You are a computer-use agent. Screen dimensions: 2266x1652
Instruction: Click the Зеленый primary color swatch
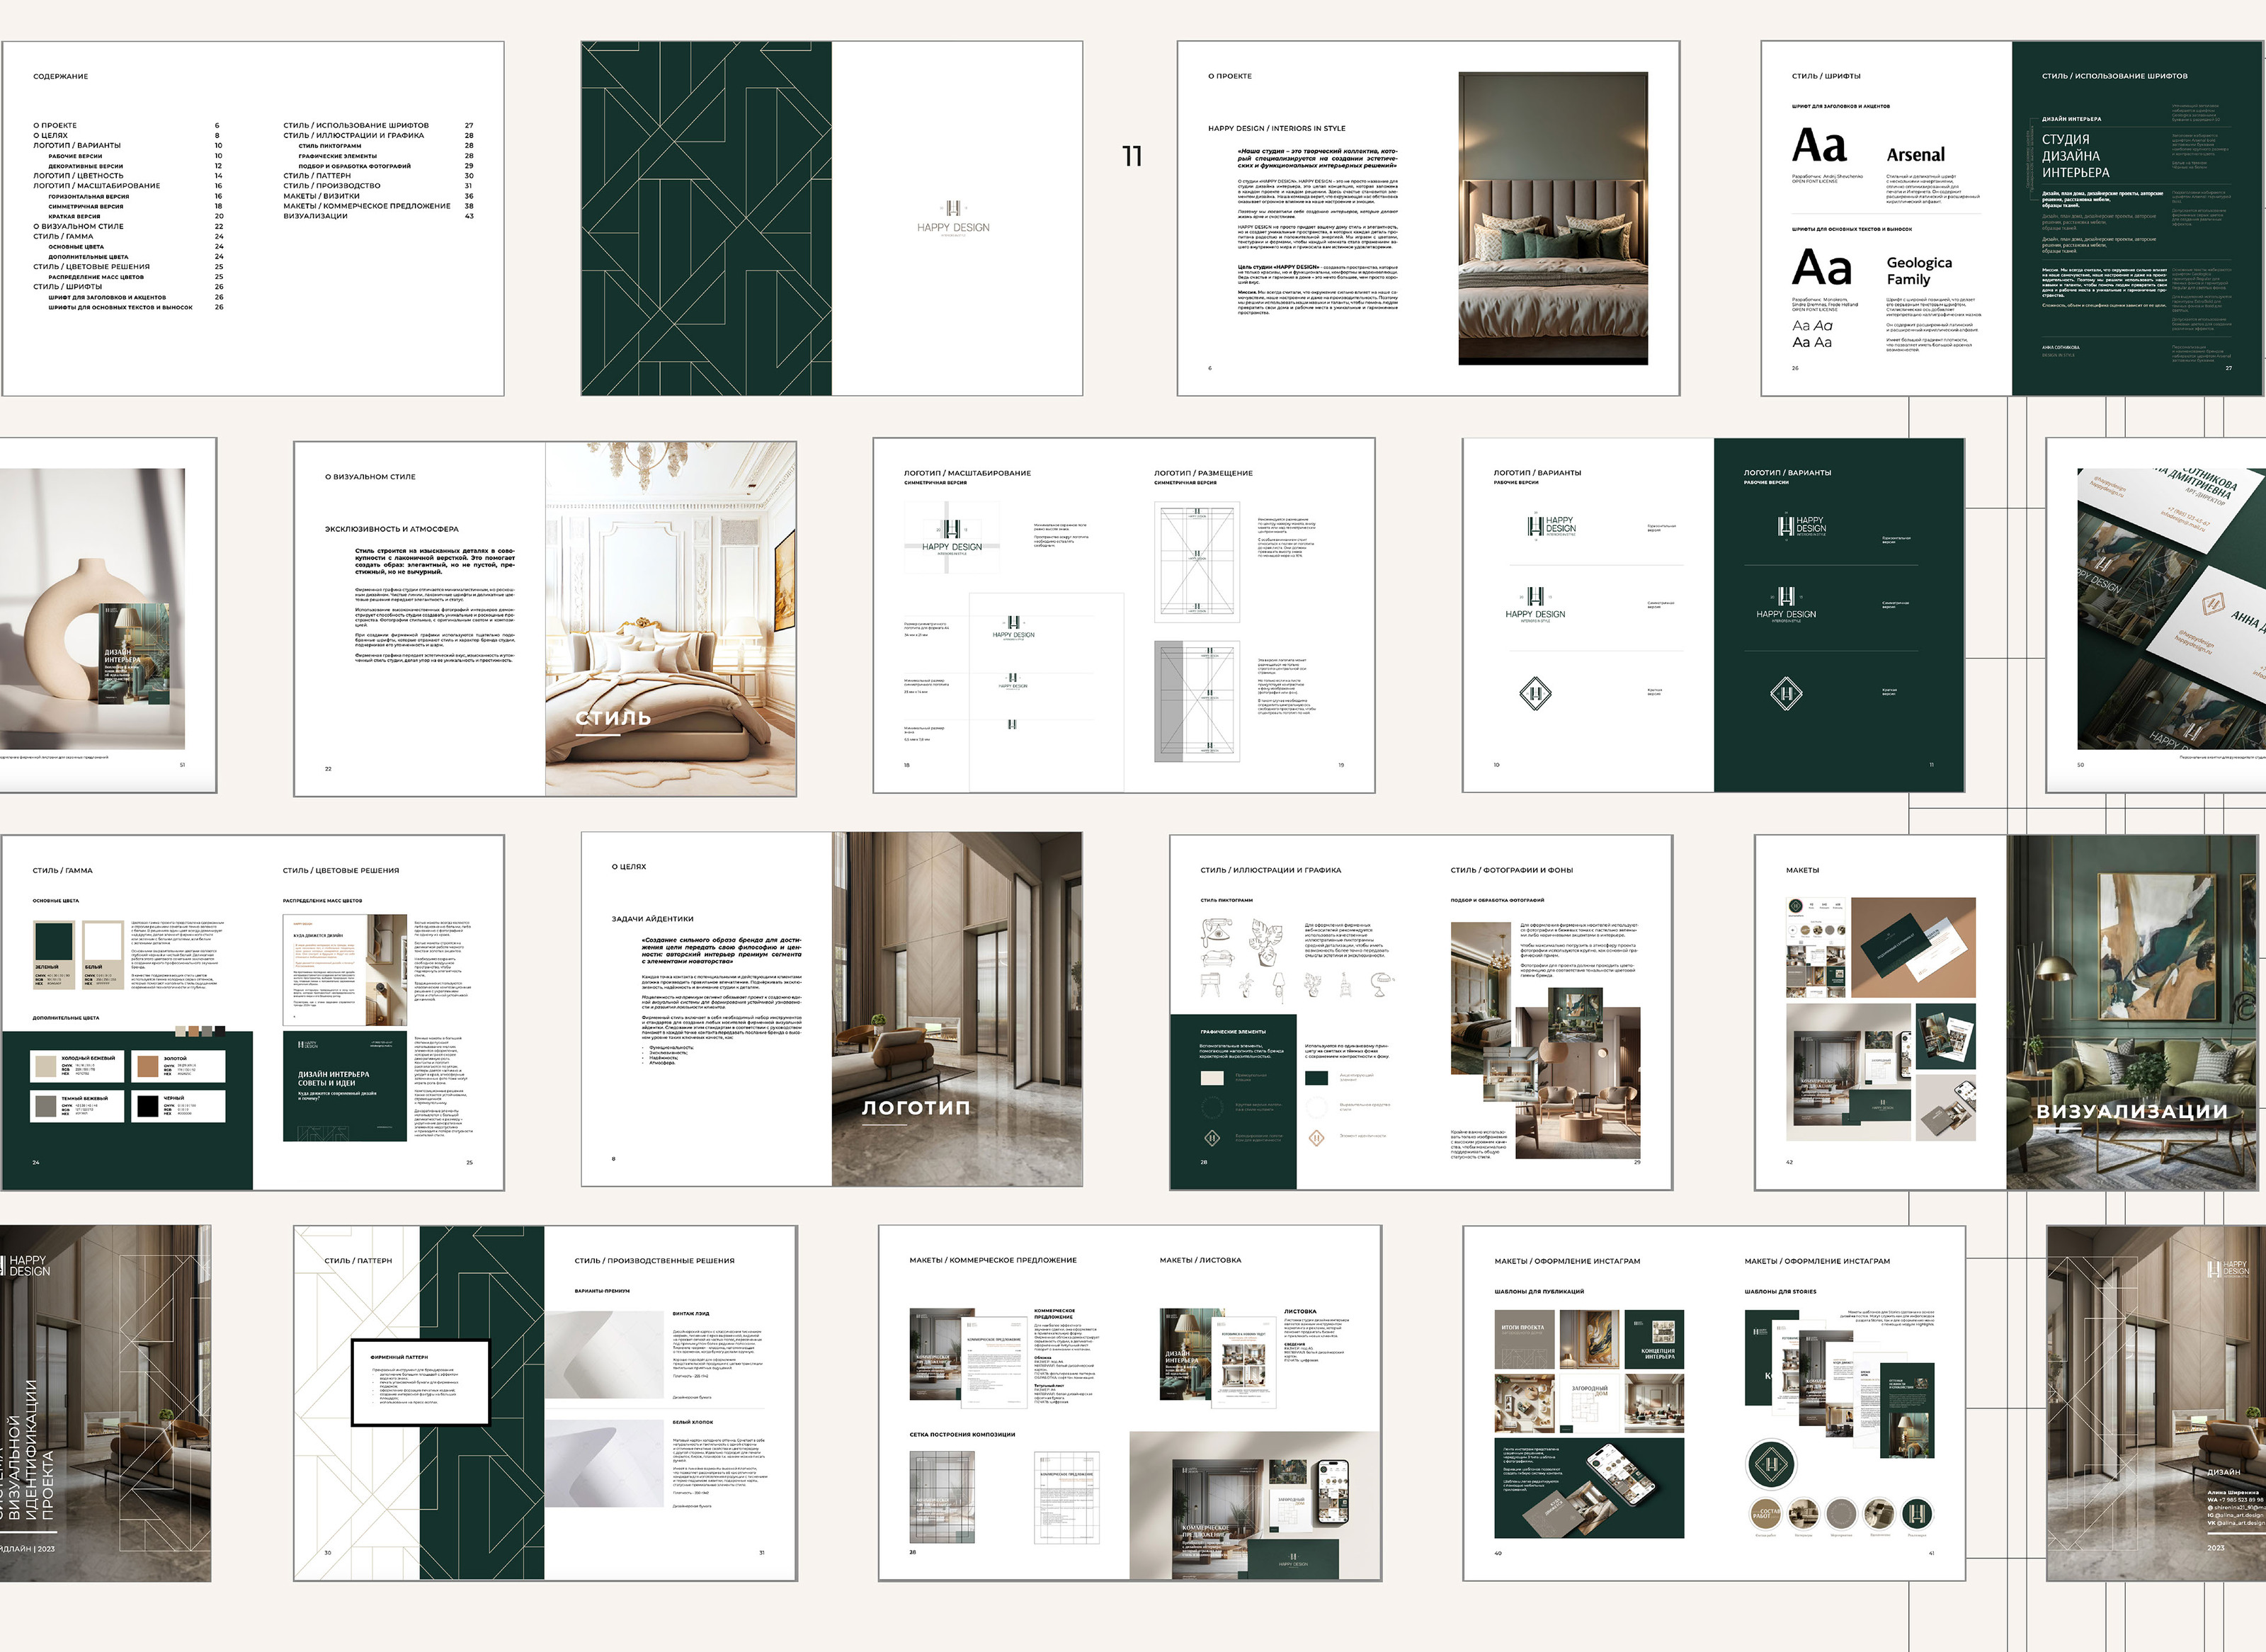pyautogui.click(x=54, y=943)
